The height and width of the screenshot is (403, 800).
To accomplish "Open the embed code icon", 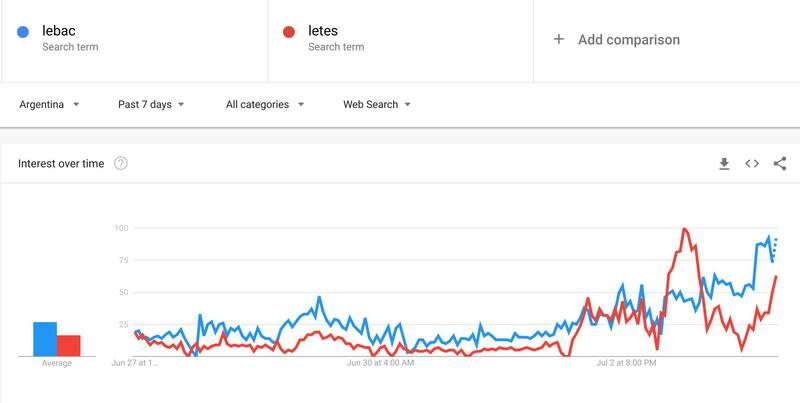I will 752,164.
